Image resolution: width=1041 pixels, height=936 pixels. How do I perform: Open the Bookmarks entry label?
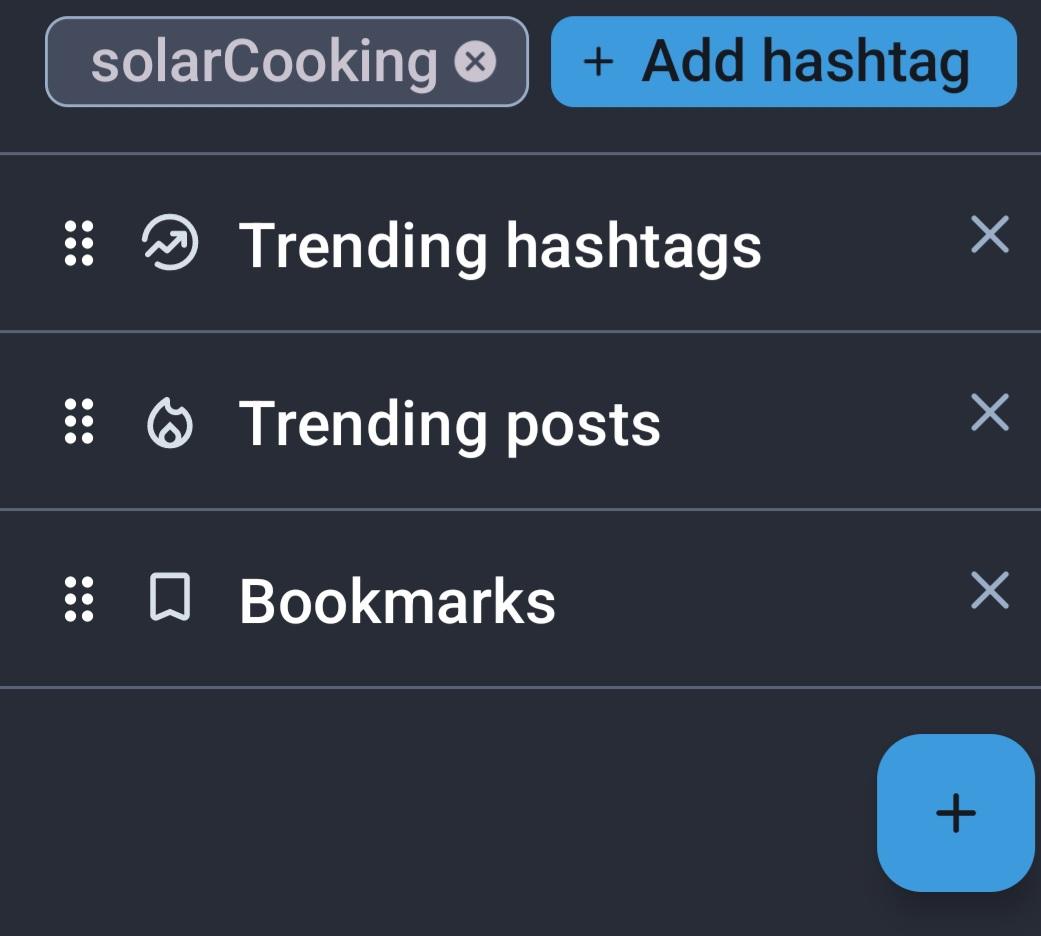coord(397,601)
